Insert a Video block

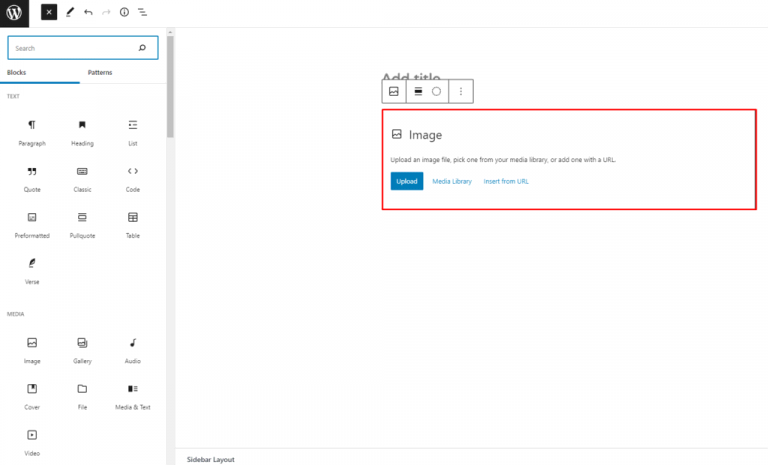pos(32,443)
